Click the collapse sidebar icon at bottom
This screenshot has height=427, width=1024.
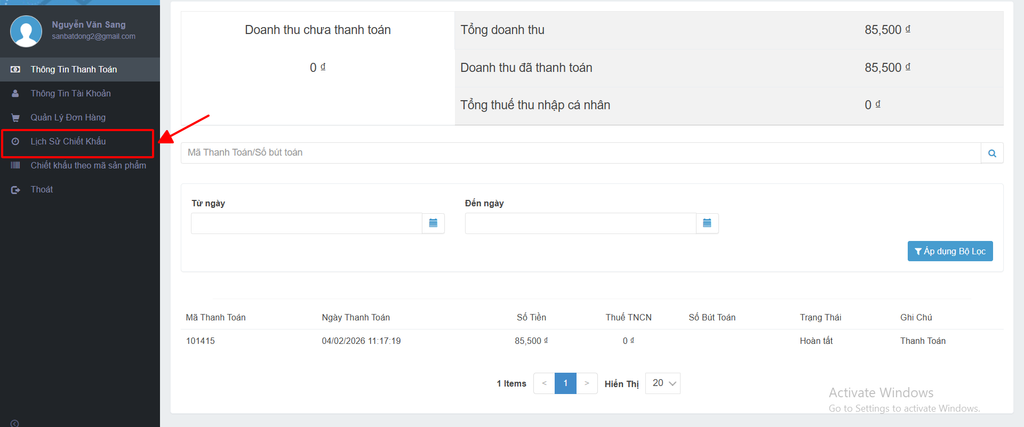pos(14,422)
